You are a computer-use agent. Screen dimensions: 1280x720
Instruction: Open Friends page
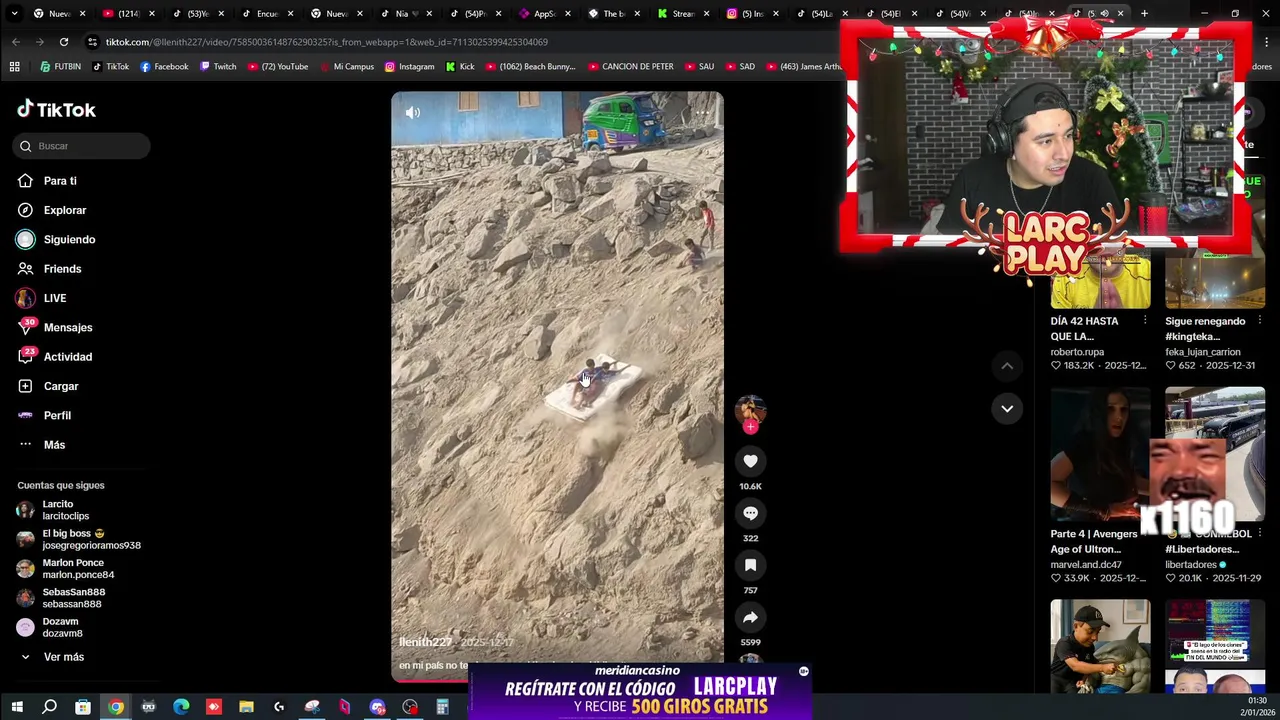tap(62, 269)
